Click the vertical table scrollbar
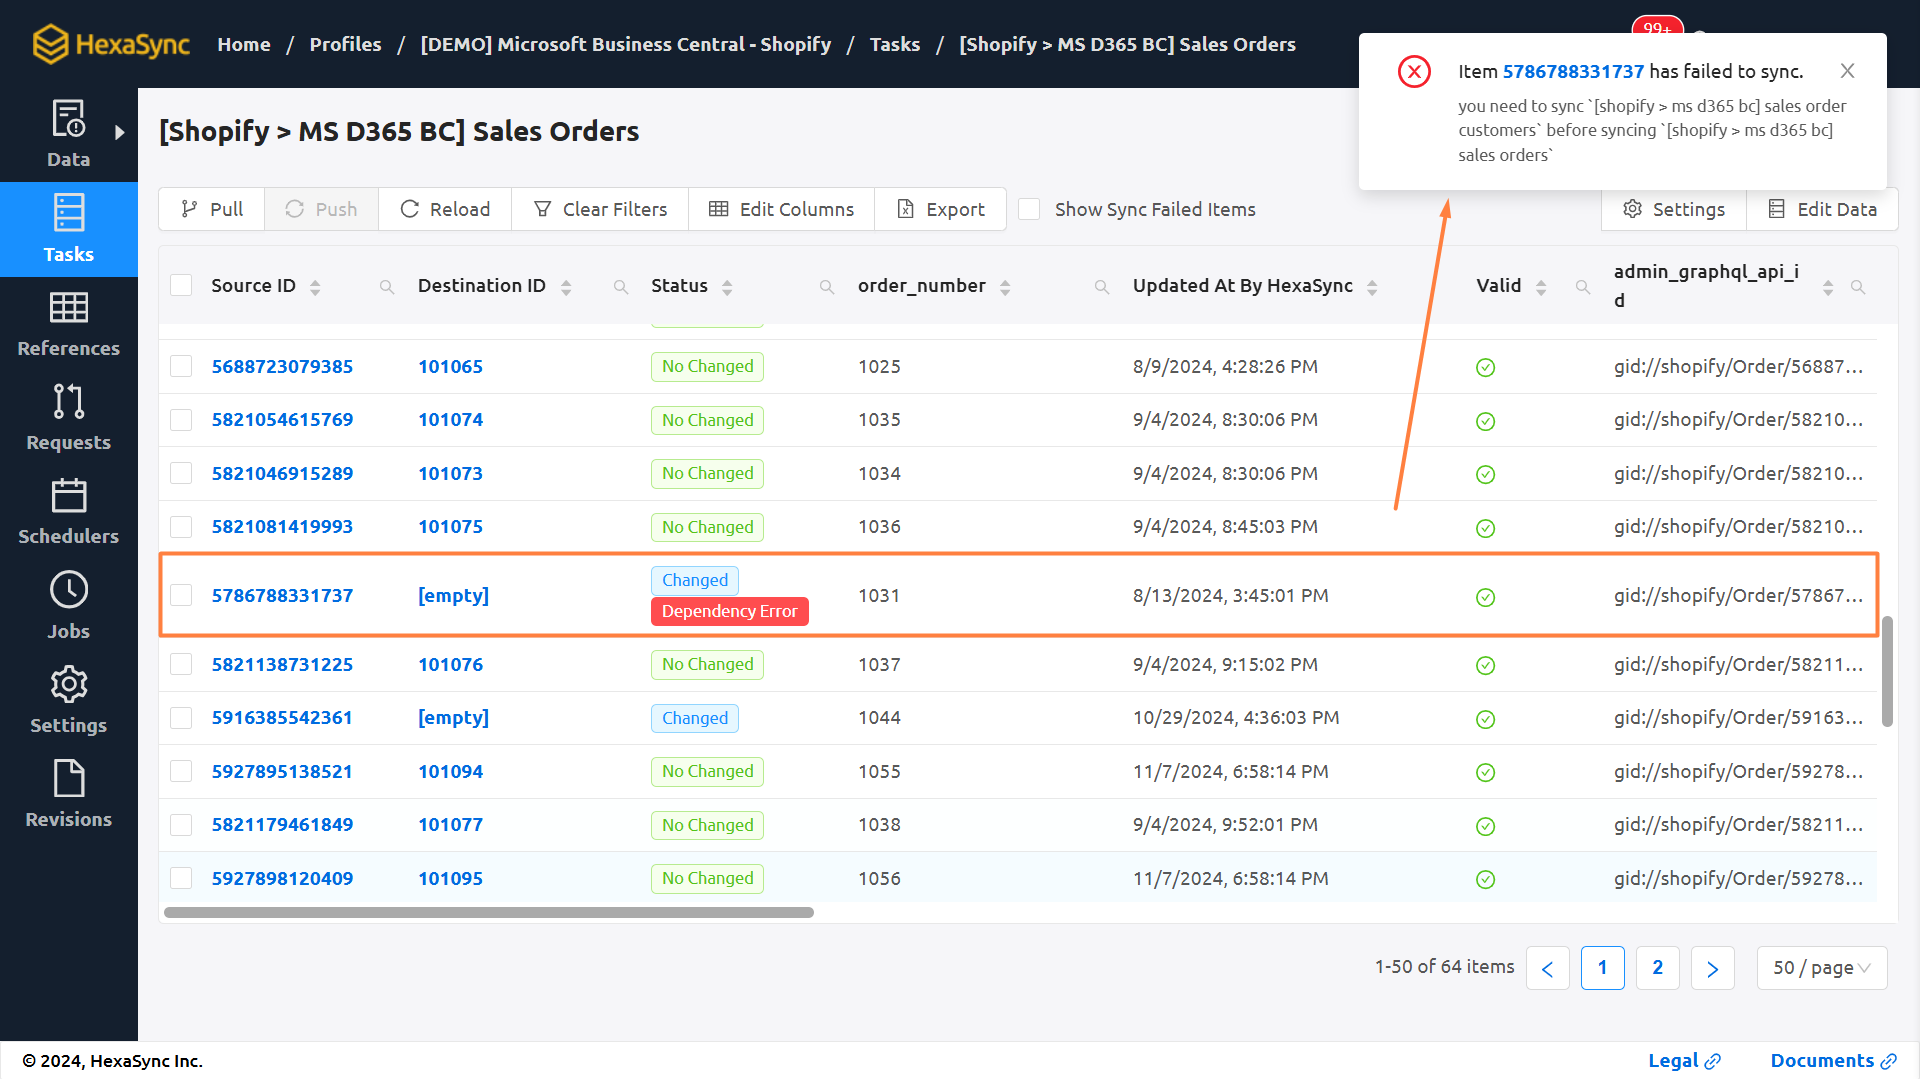1920x1079 pixels. [1887, 671]
